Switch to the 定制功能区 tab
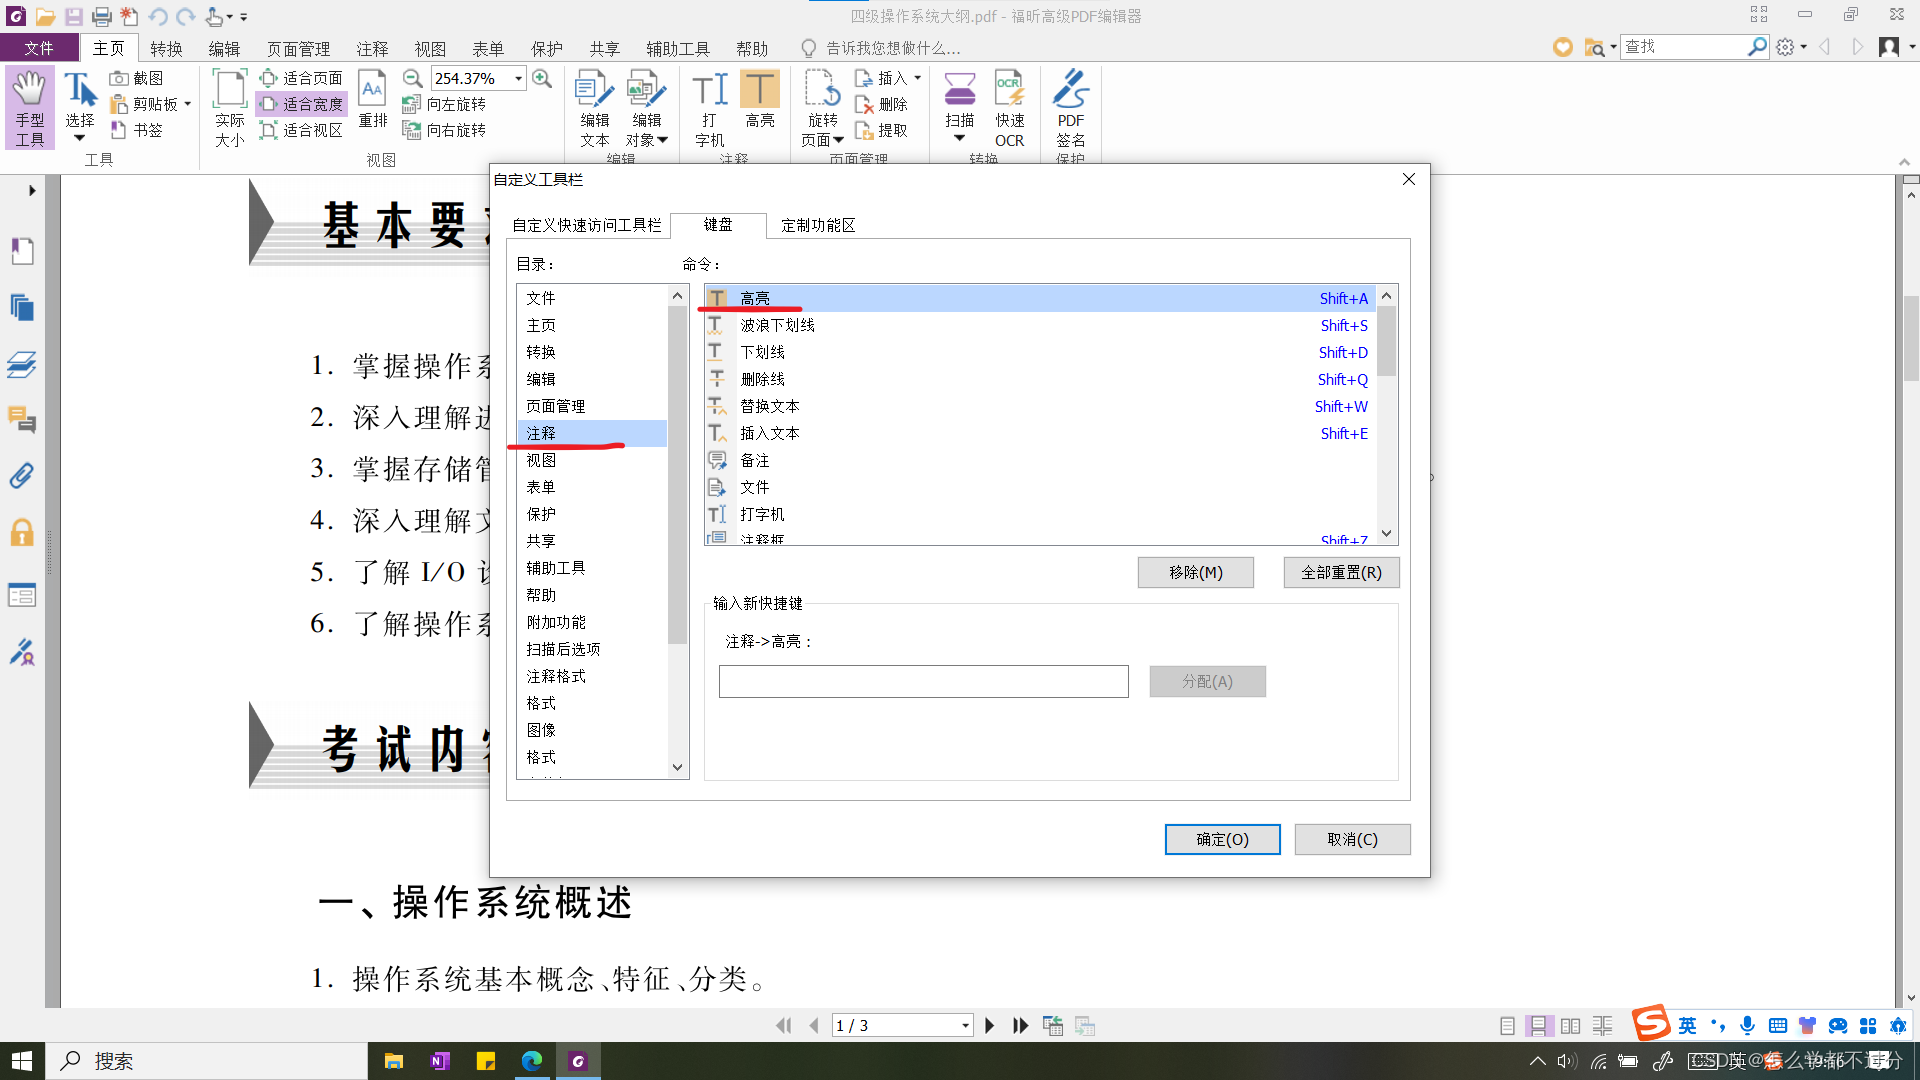The image size is (1920, 1080). [817, 225]
